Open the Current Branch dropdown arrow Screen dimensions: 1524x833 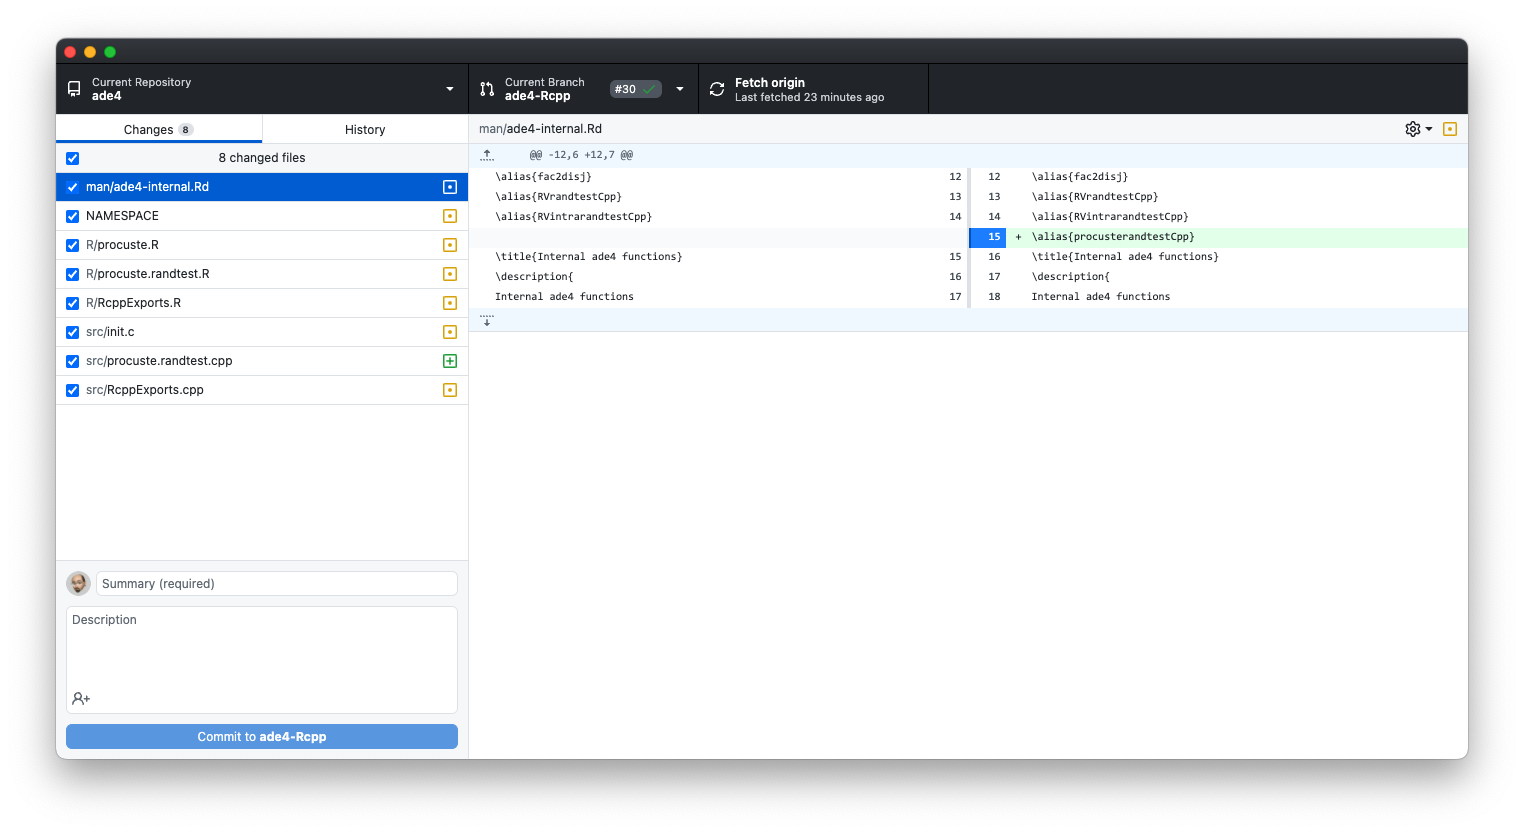pyautogui.click(x=680, y=89)
